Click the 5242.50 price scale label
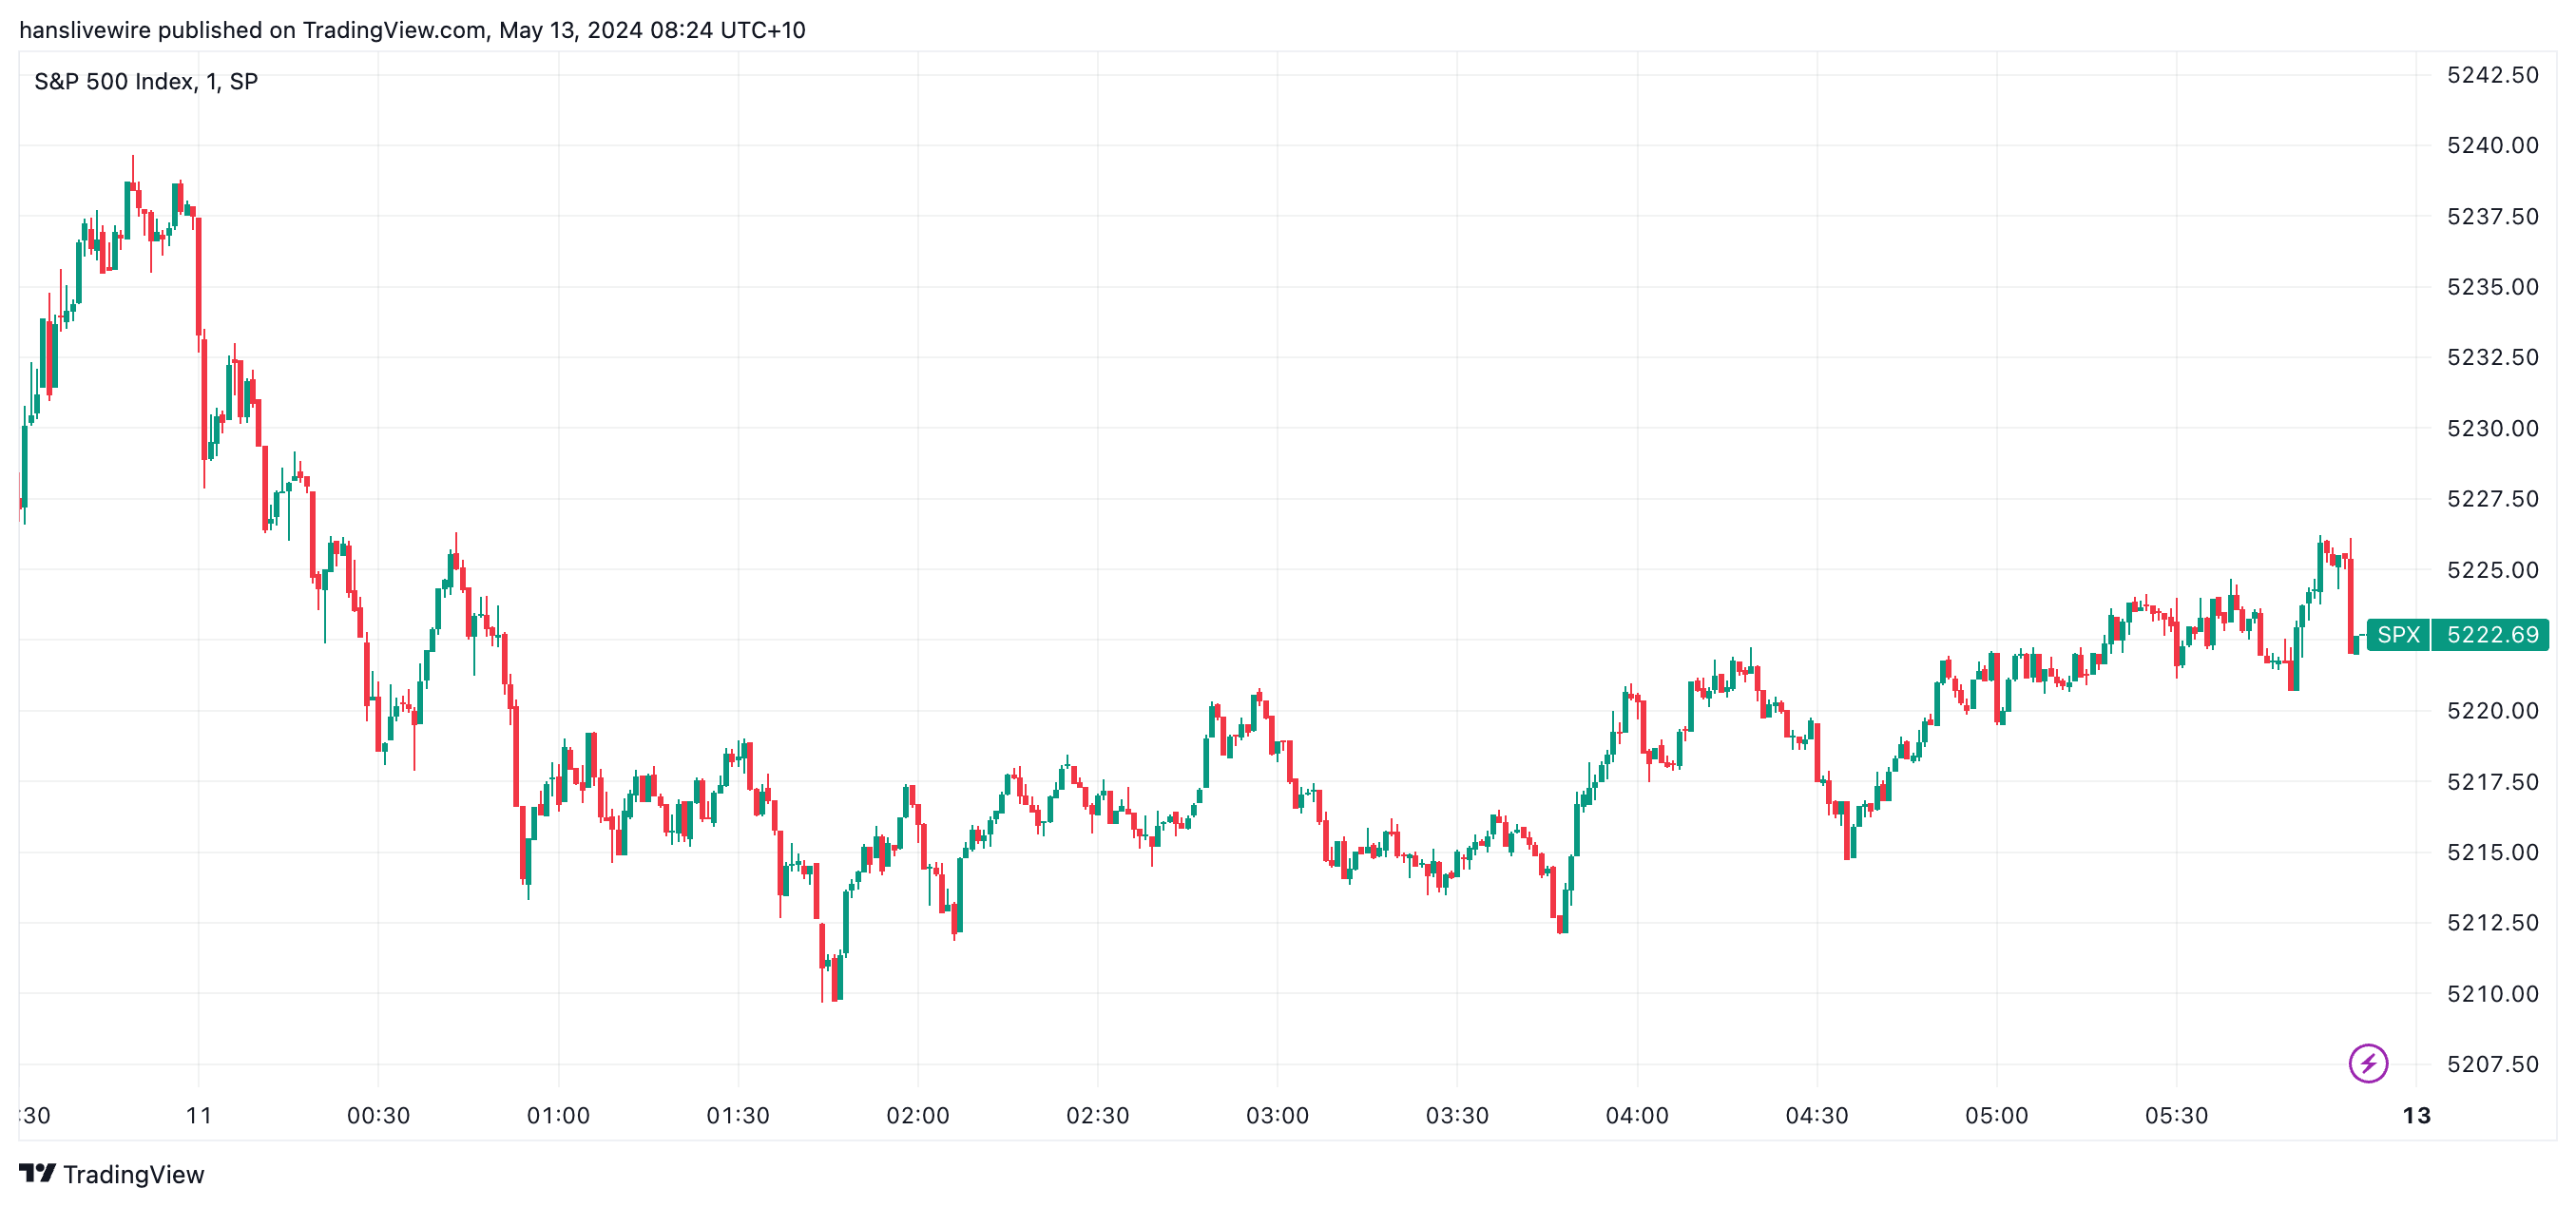This screenshot has height=1207, width=2576. click(2492, 75)
